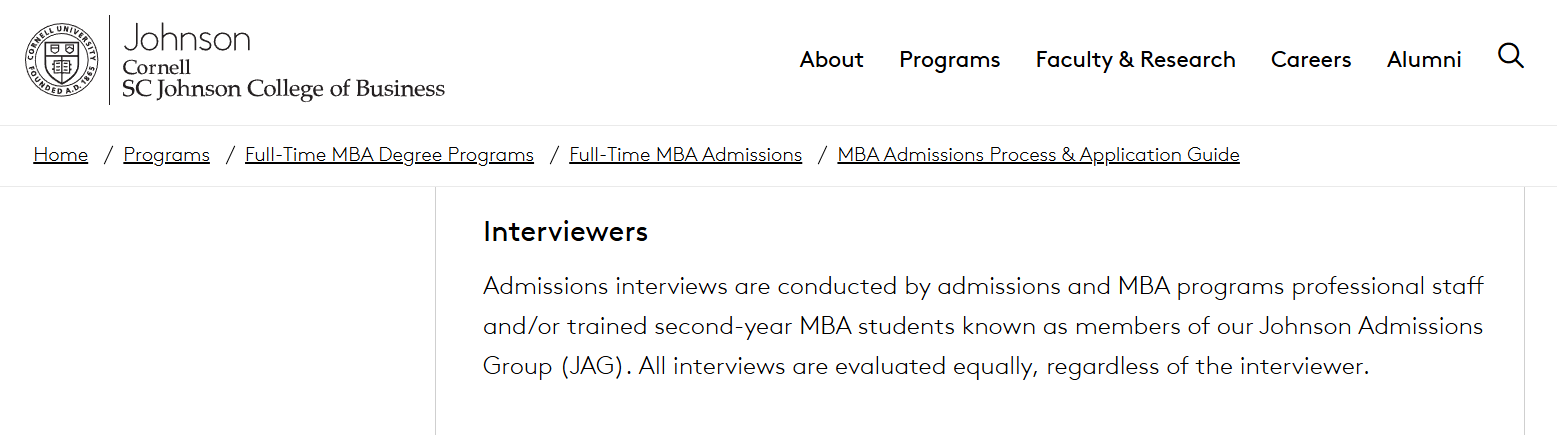
Task: Click the Cornell University seal logo
Action: click(62, 60)
